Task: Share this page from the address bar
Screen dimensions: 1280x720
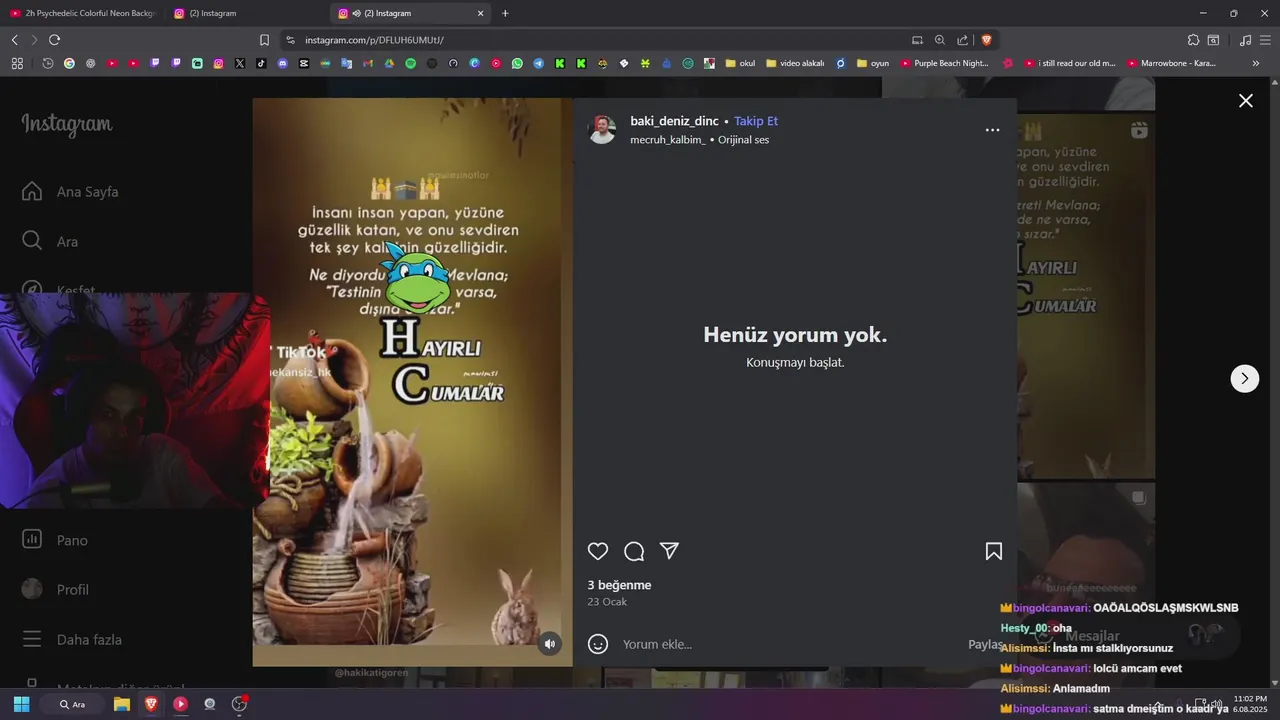Action: (x=962, y=40)
